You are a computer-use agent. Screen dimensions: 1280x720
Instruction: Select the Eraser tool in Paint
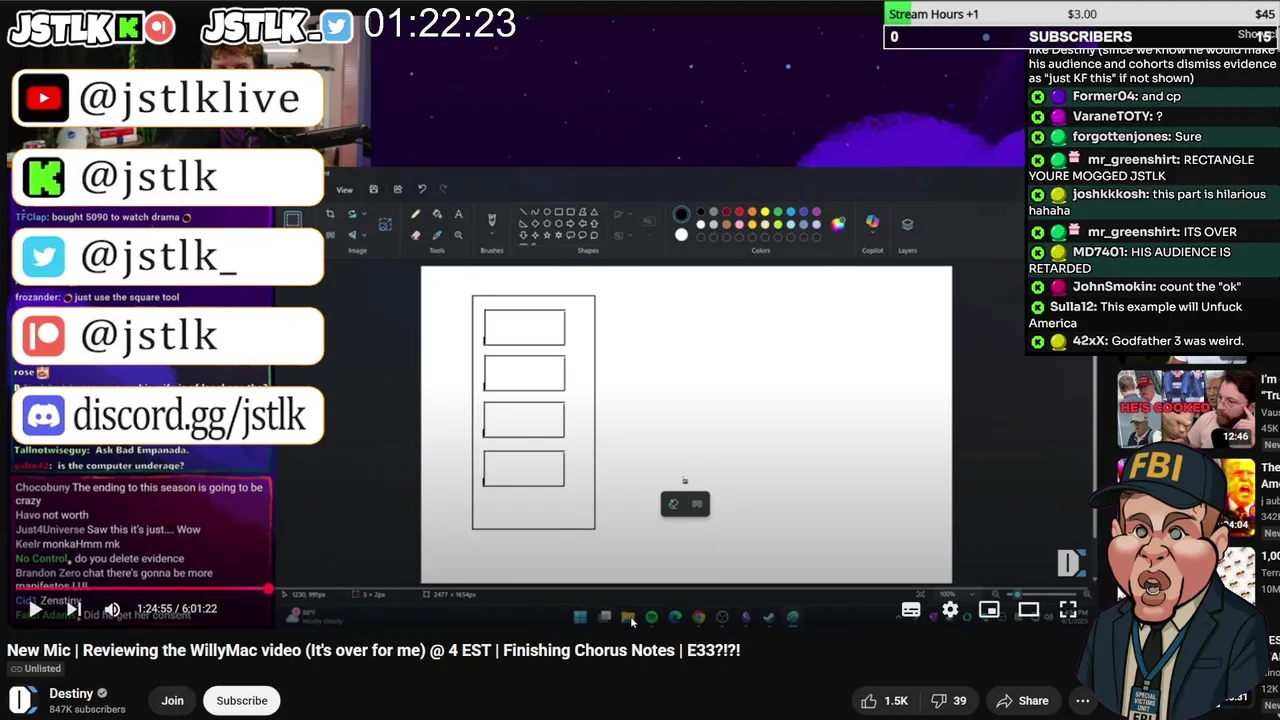[x=416, y=235]
